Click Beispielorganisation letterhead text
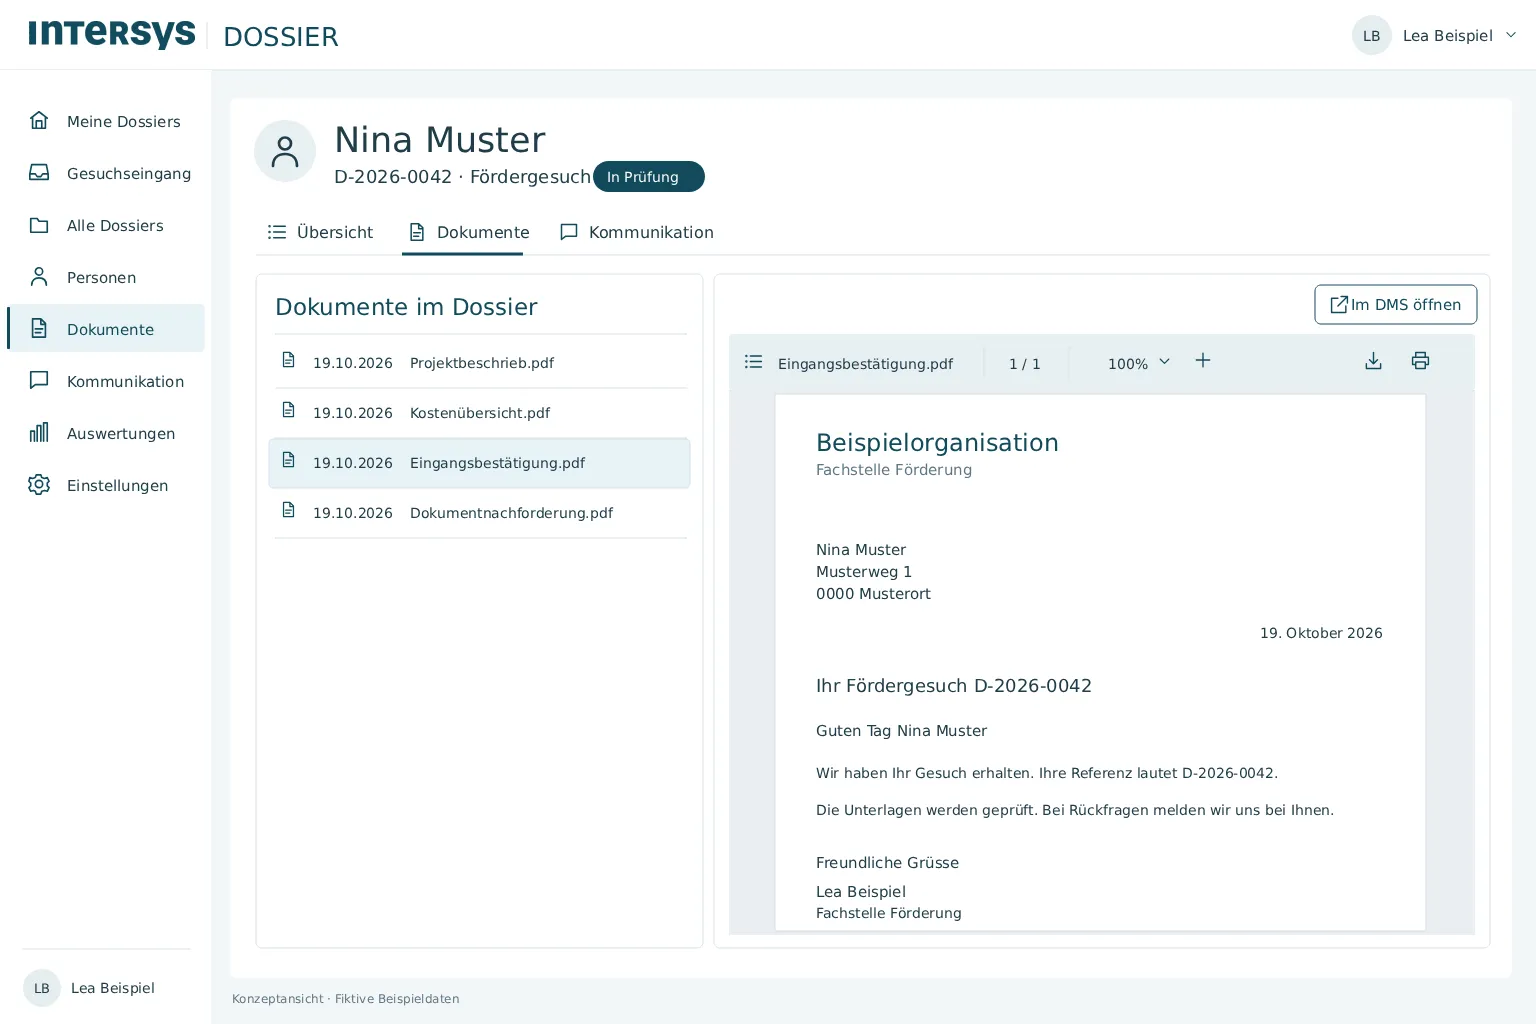1536x1024 pixels. pos(937,443)
